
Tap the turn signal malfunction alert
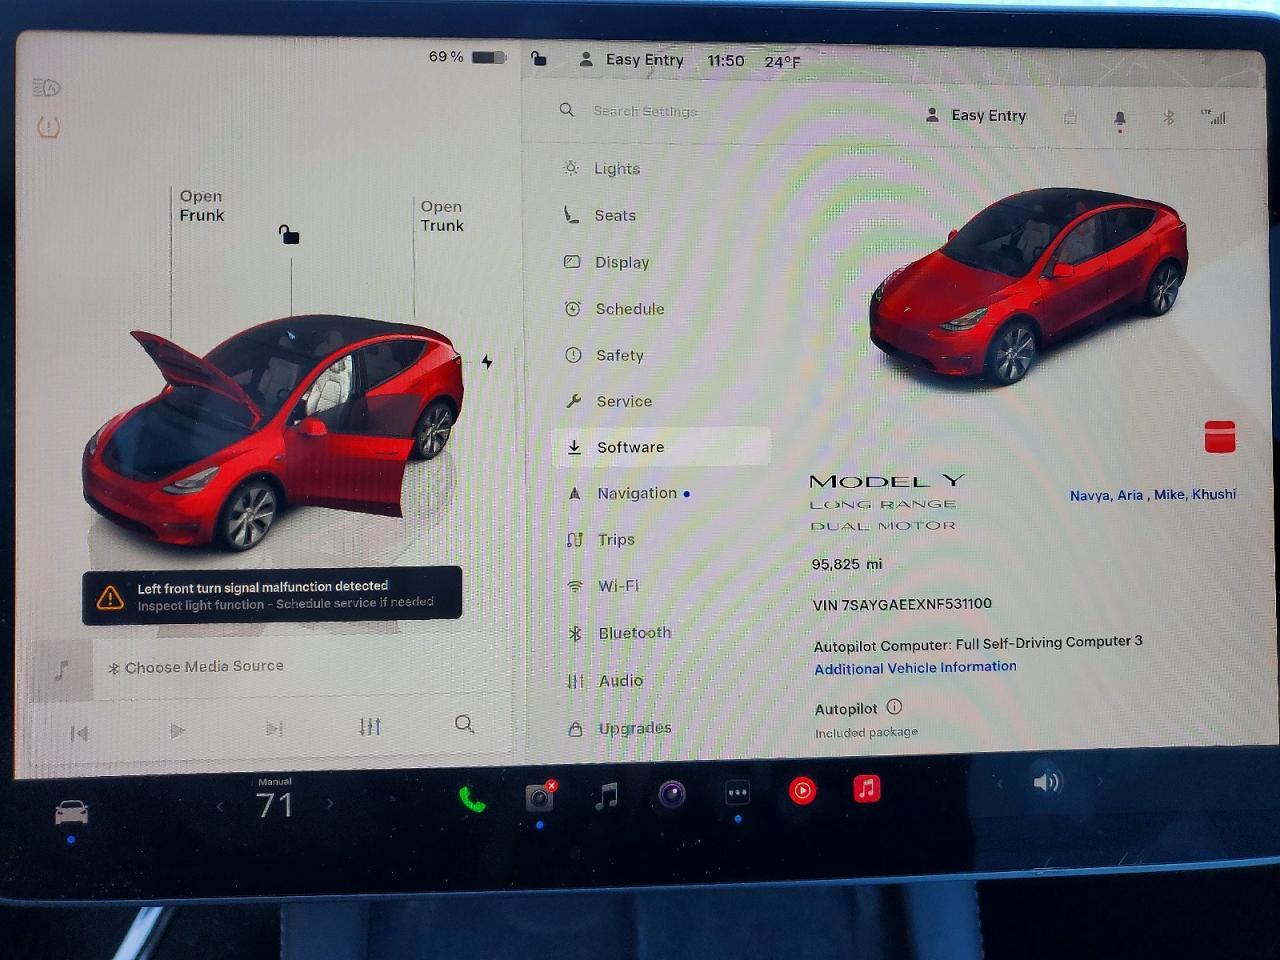[272, 596]
